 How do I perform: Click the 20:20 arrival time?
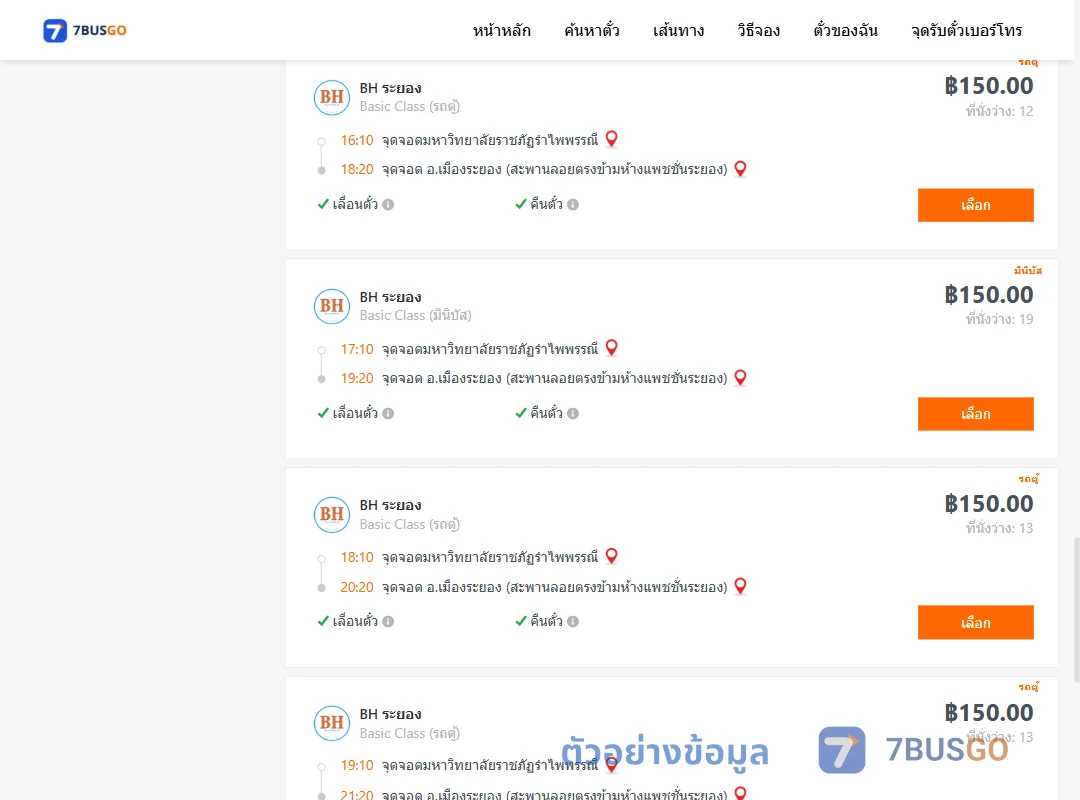[x=357, y=587]
